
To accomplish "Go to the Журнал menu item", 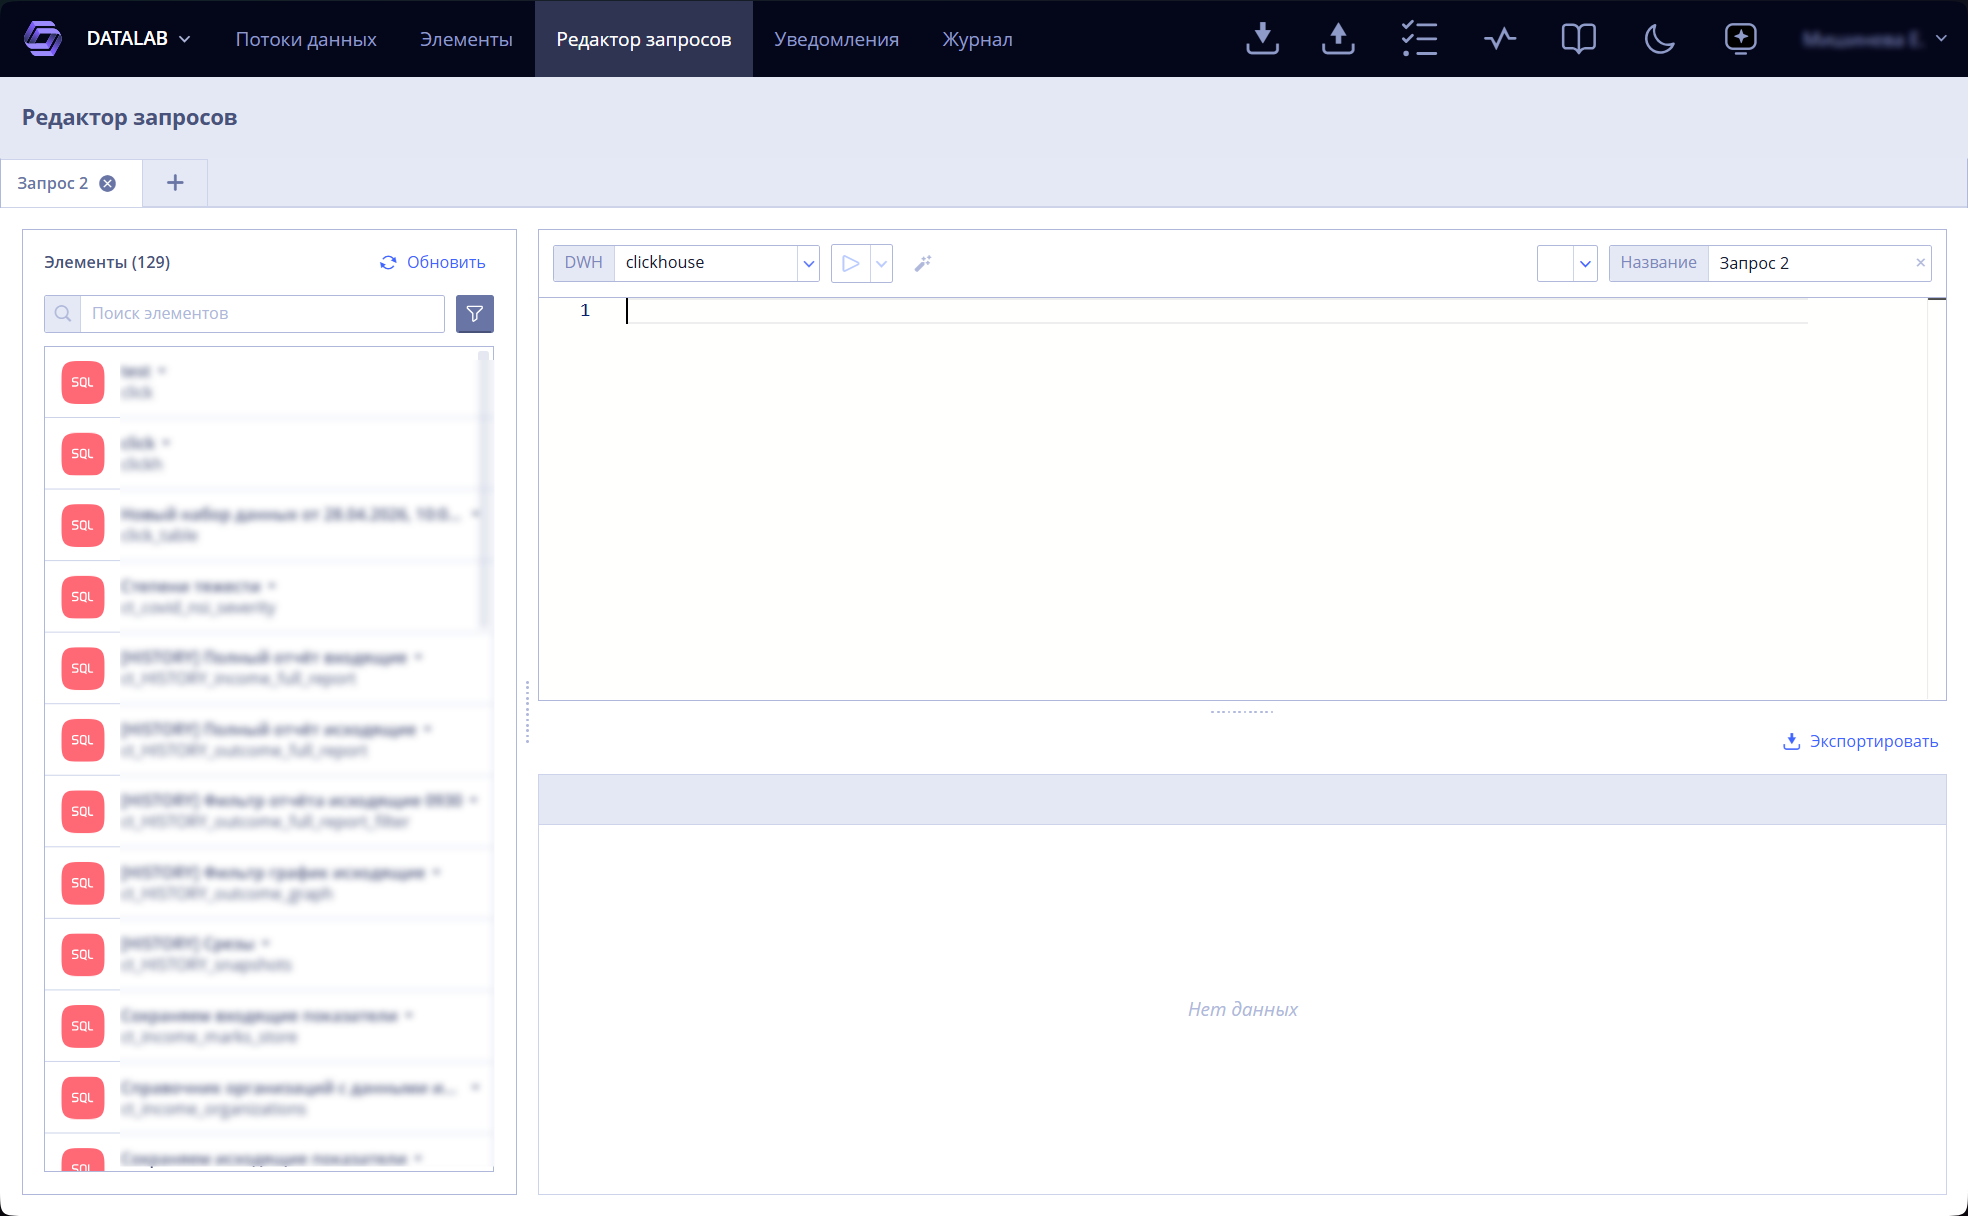I will click(977, 39).
